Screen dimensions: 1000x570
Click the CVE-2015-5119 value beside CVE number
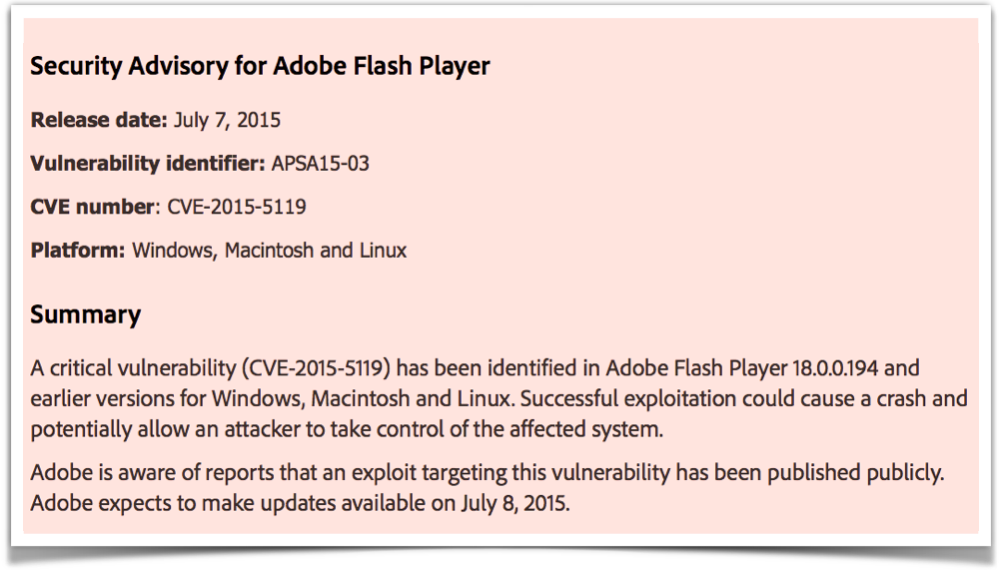point(237,207)
